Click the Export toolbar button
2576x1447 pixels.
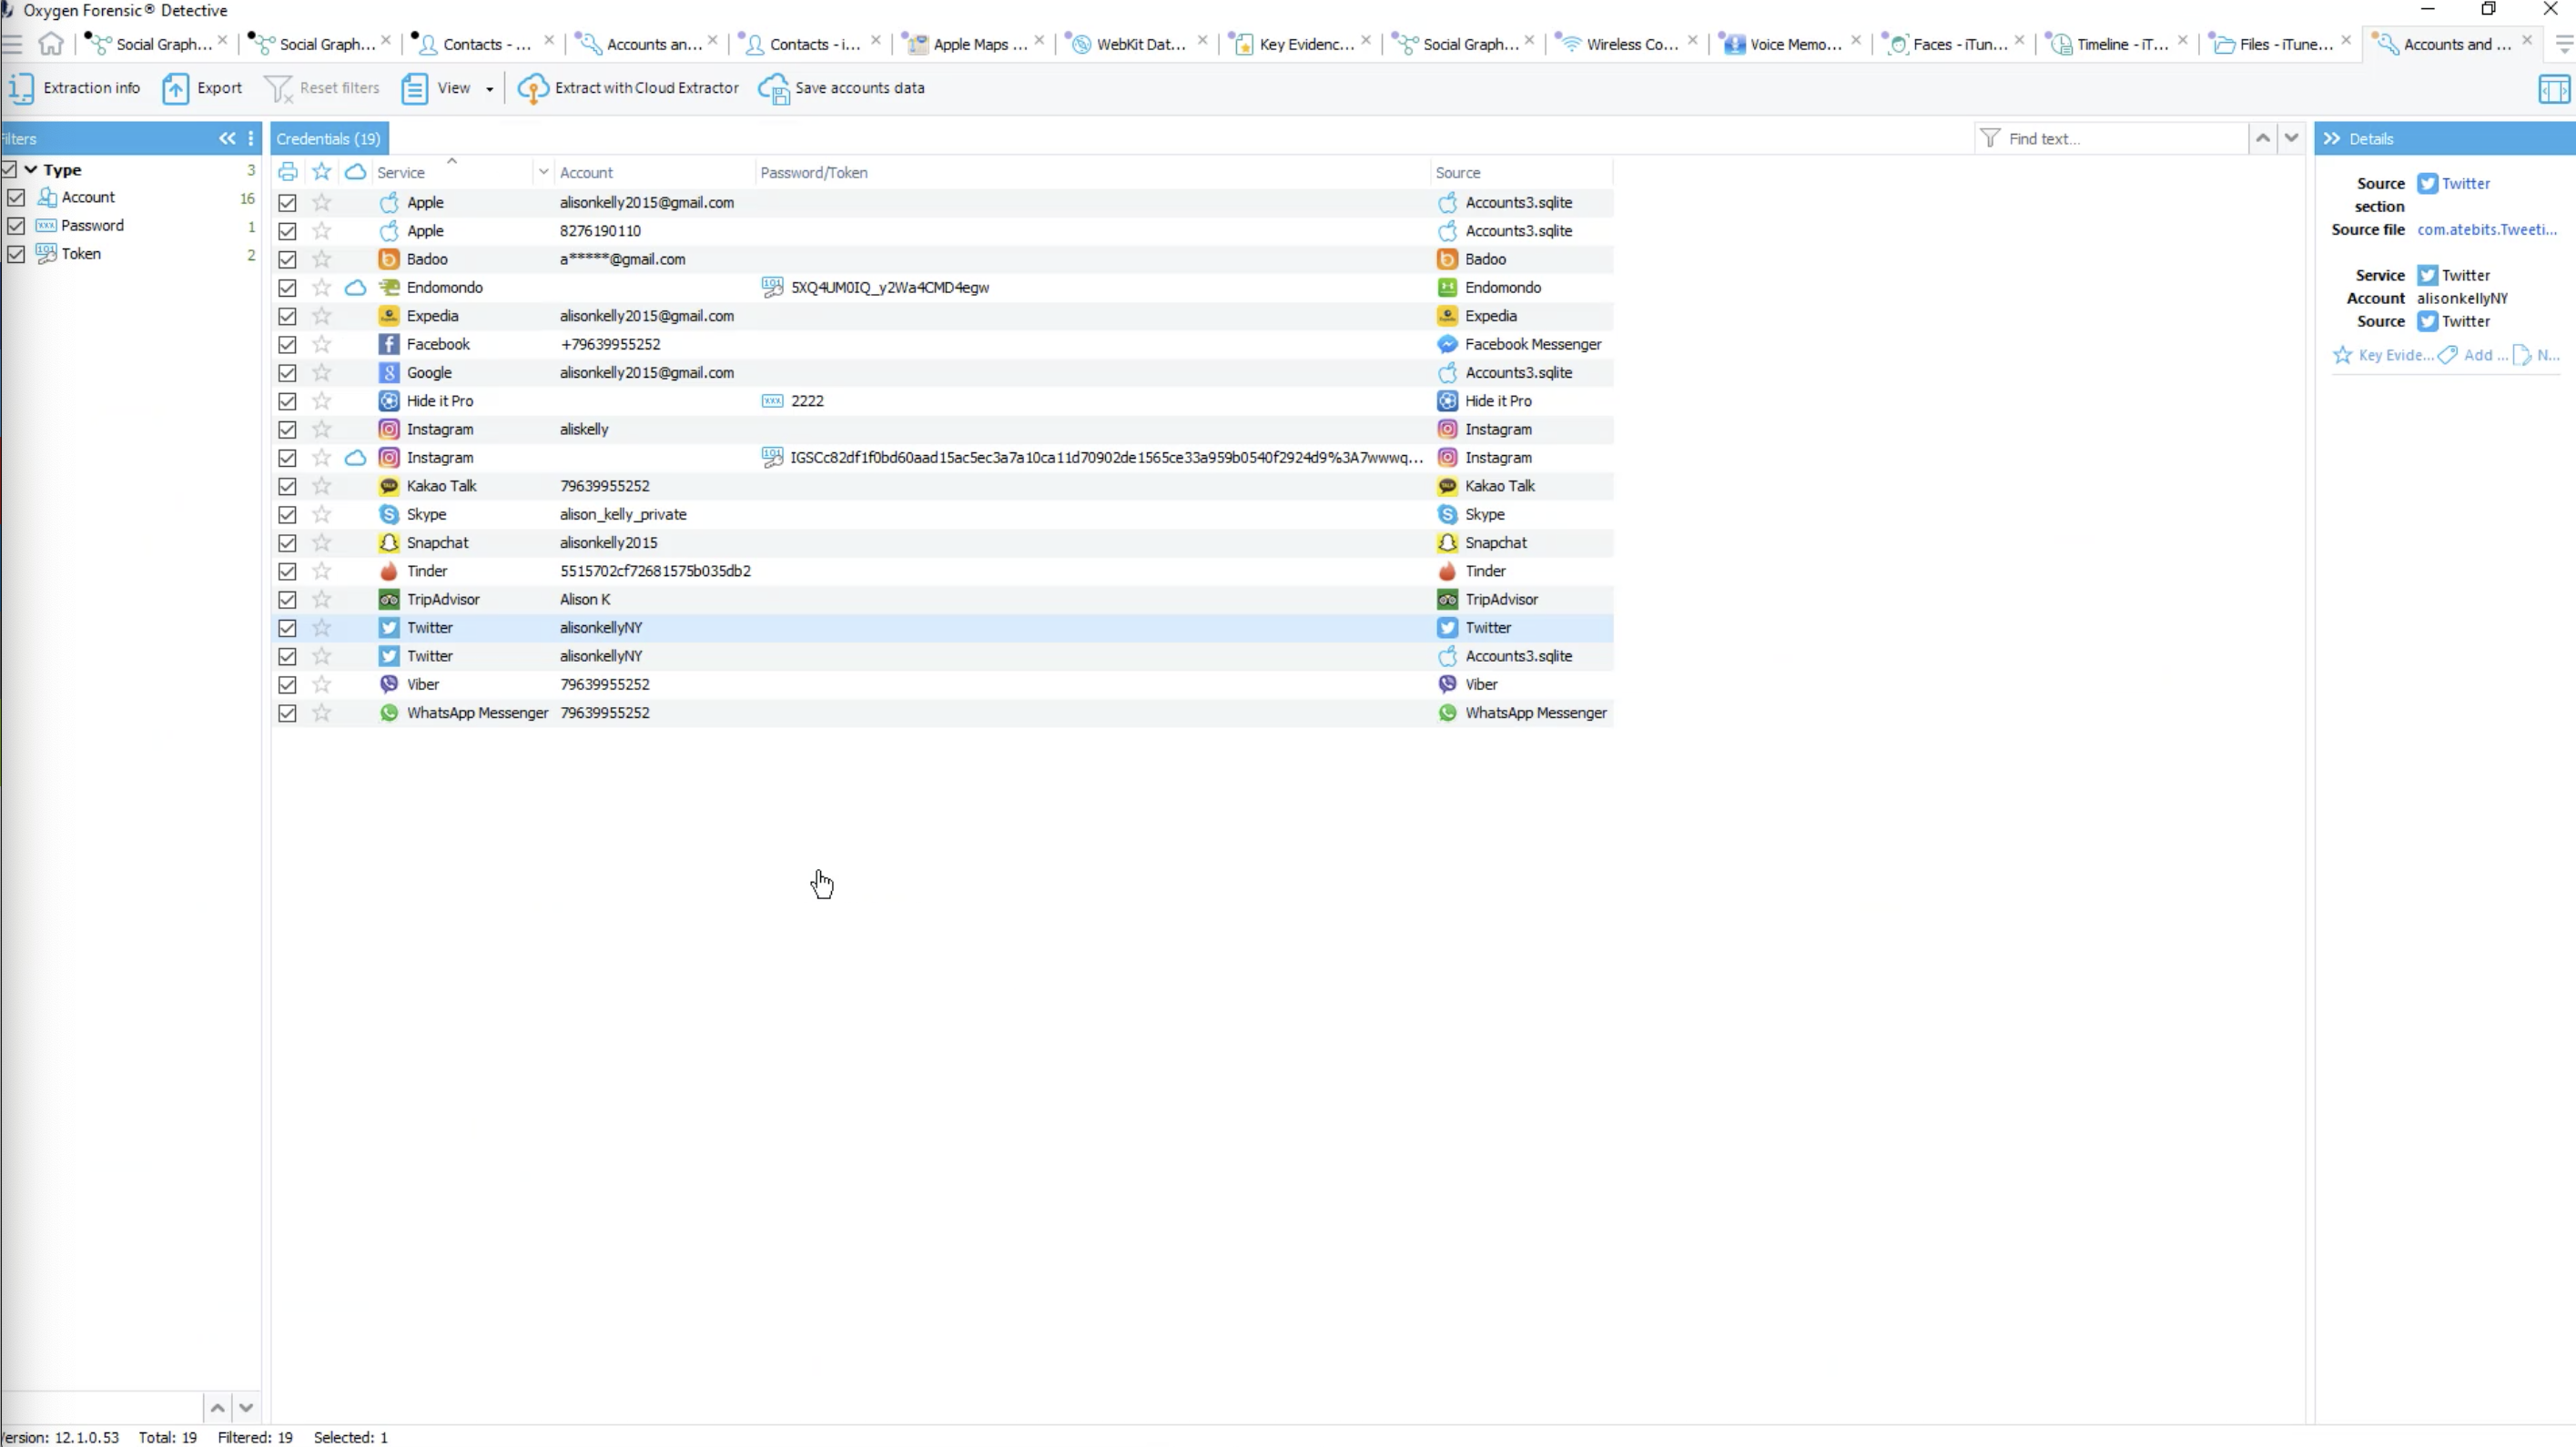[x=202, y=88]
